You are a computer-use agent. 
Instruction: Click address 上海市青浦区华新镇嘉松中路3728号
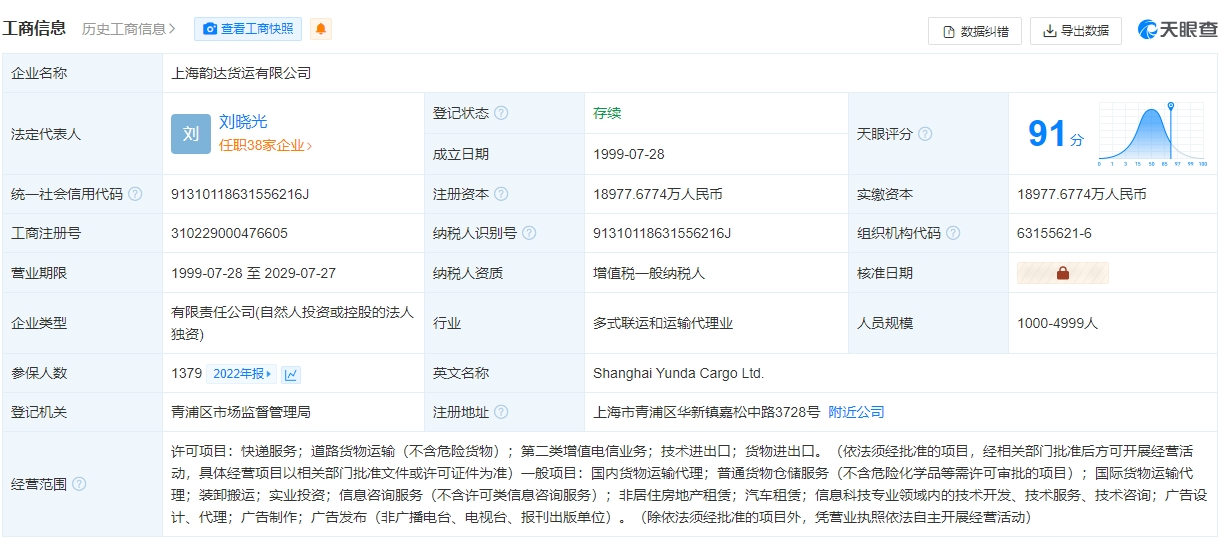click(706, 412)
